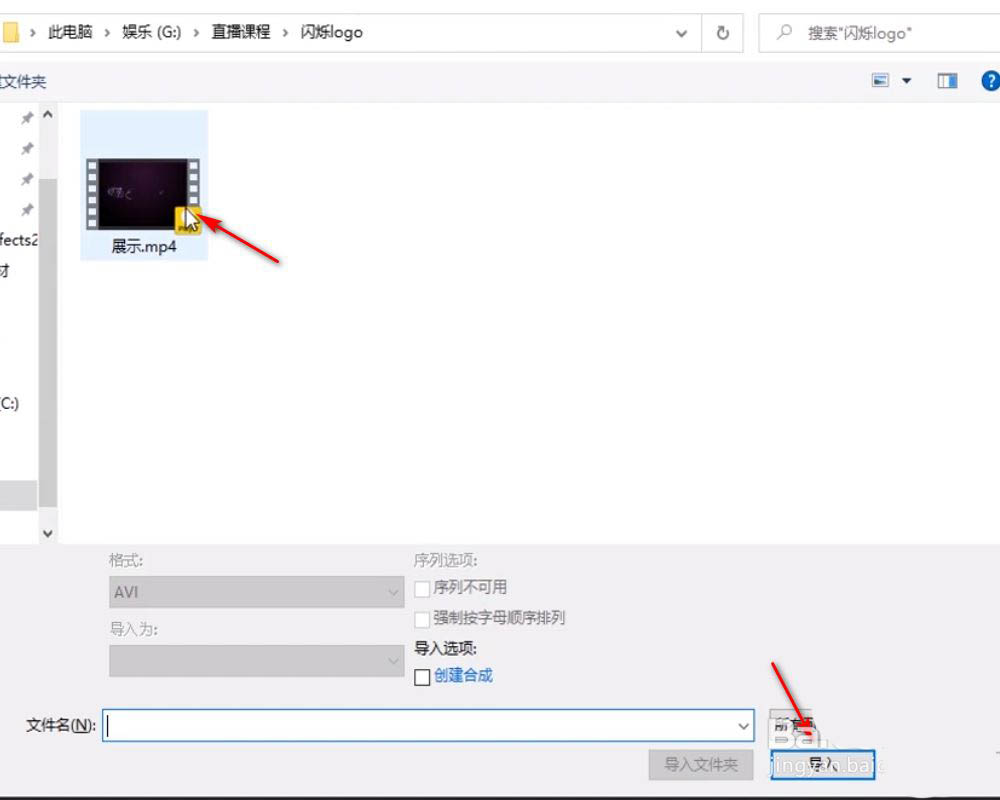
Task: Click the 导入 button to import the file
Action: [822, 764]
